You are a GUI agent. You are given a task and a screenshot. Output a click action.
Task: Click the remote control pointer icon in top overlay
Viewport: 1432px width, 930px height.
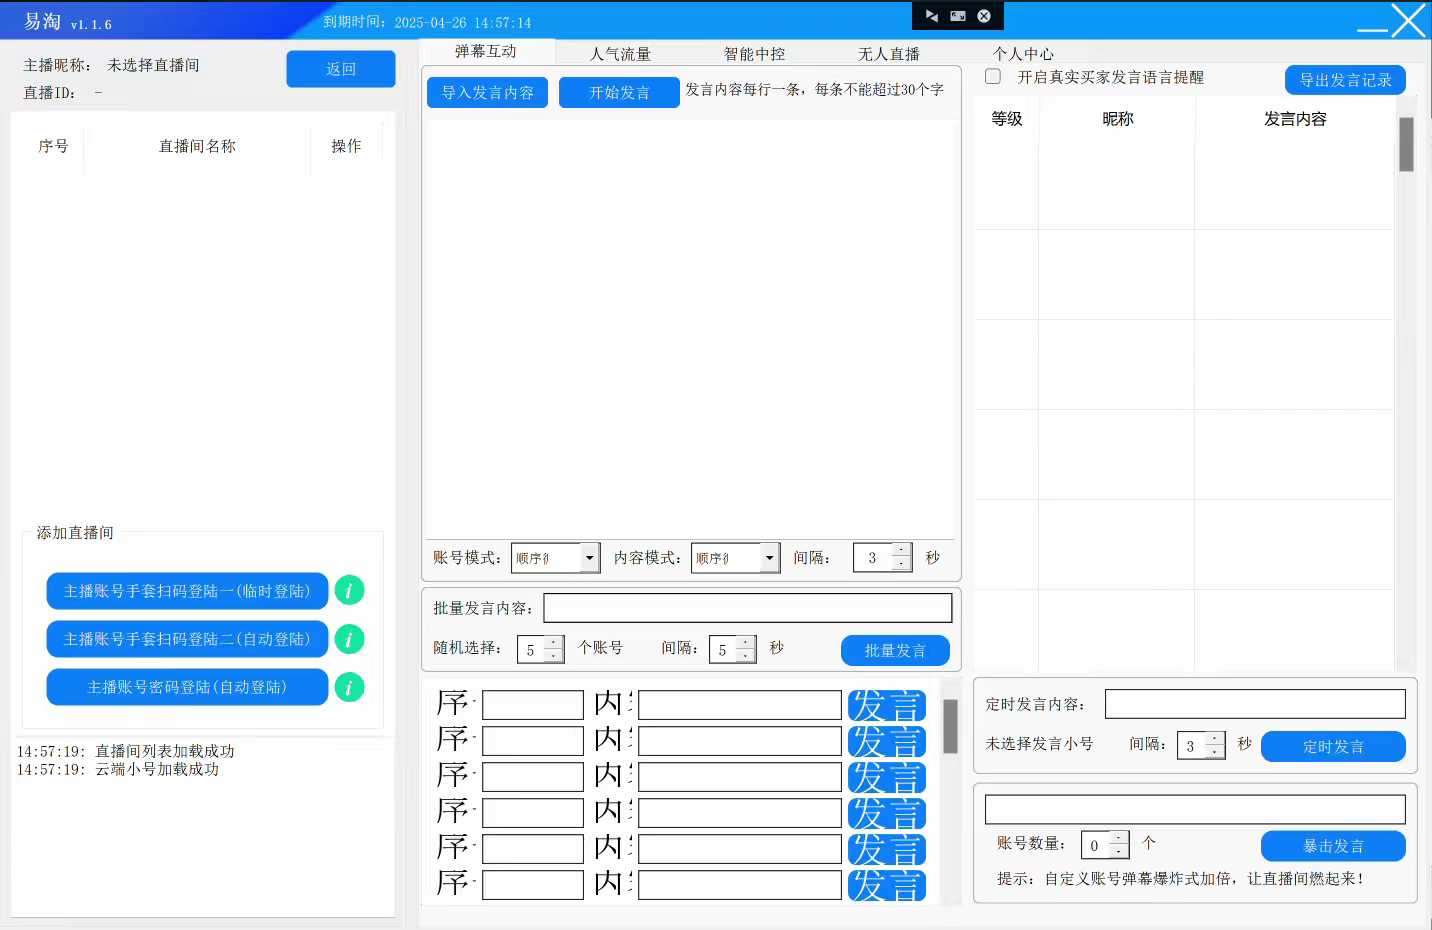click(932, 16)
